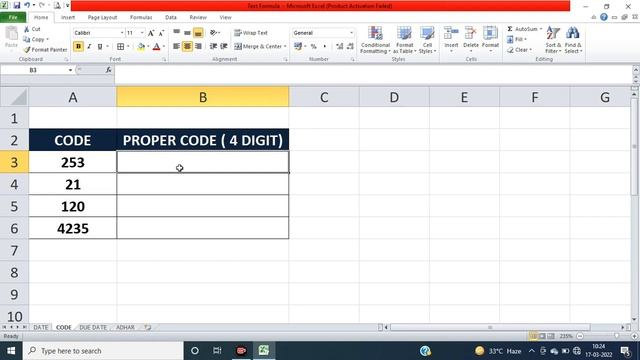Viewport: 640px width, 360px height.
Task: Switch to Page Break Preview view
Action: 551,336
